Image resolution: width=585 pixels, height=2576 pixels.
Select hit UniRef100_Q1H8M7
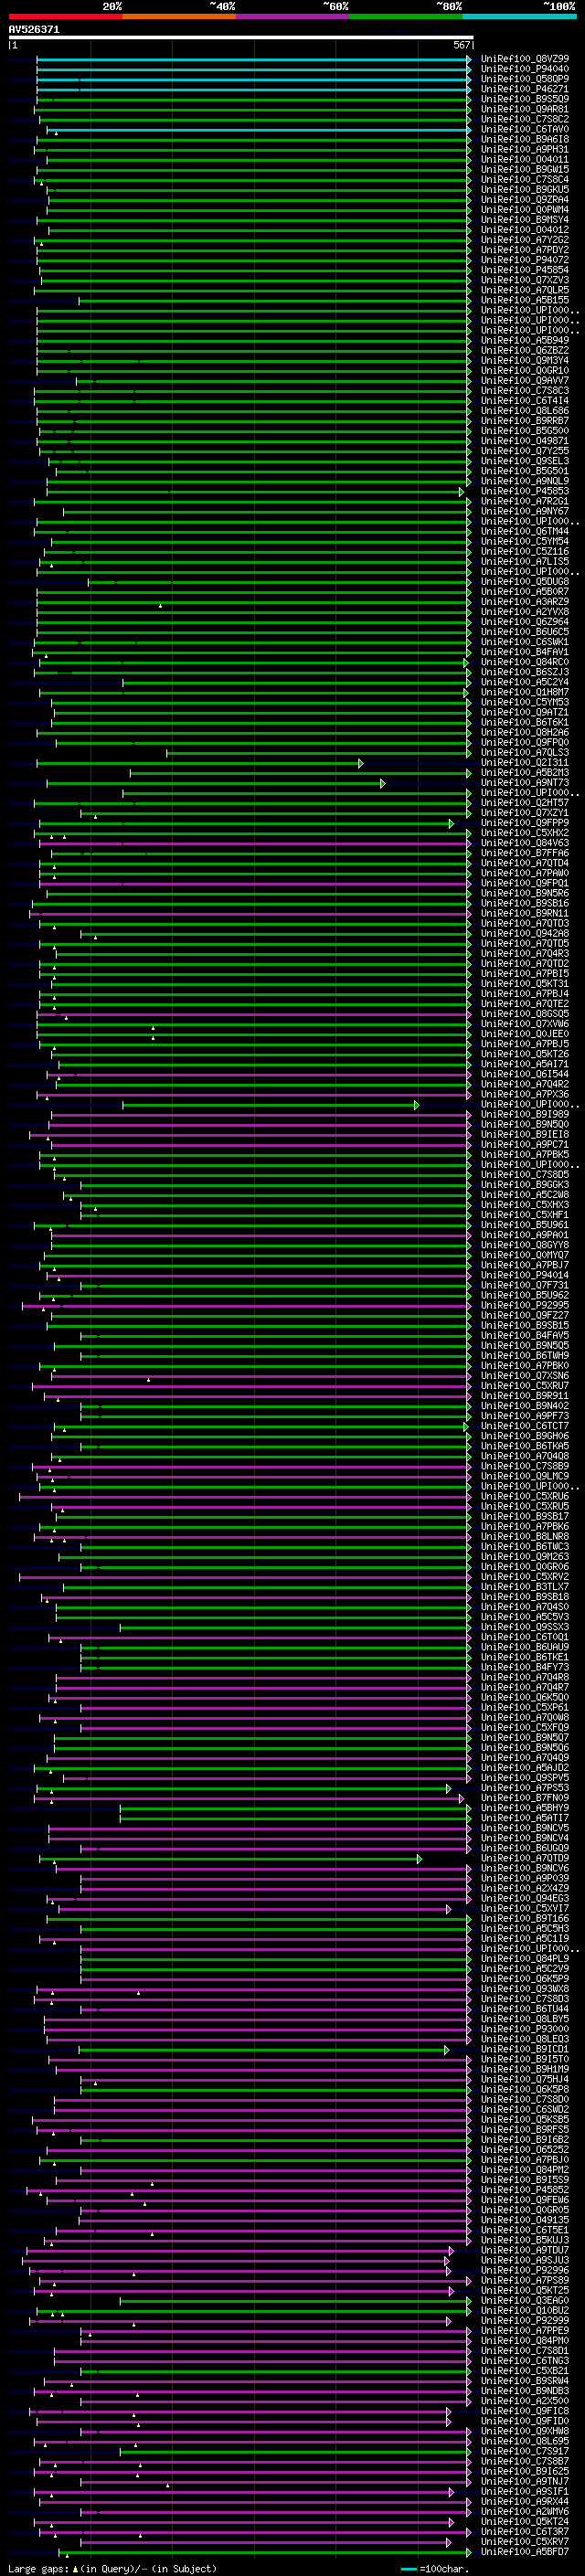click(525, 692)
